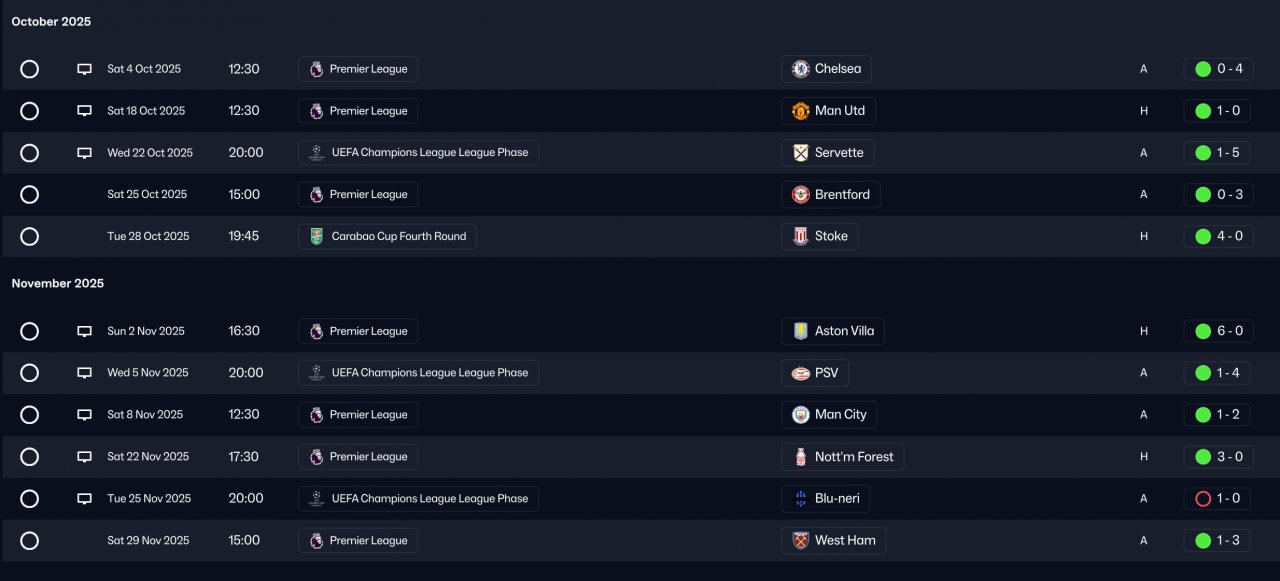The height and width of the screenshot is (581, 1280).
Task: Click the Aston Villa club badge
Action: pyautogui.click(x=800, y=331)
